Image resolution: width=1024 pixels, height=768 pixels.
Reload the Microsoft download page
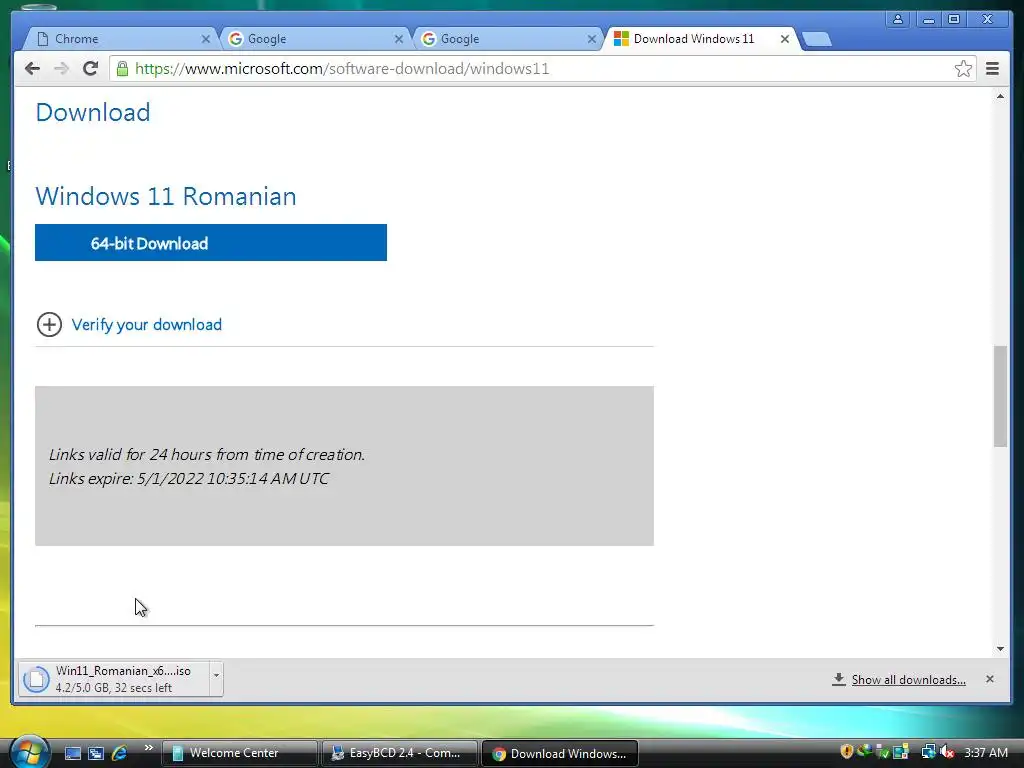click(x=90, y=69)
